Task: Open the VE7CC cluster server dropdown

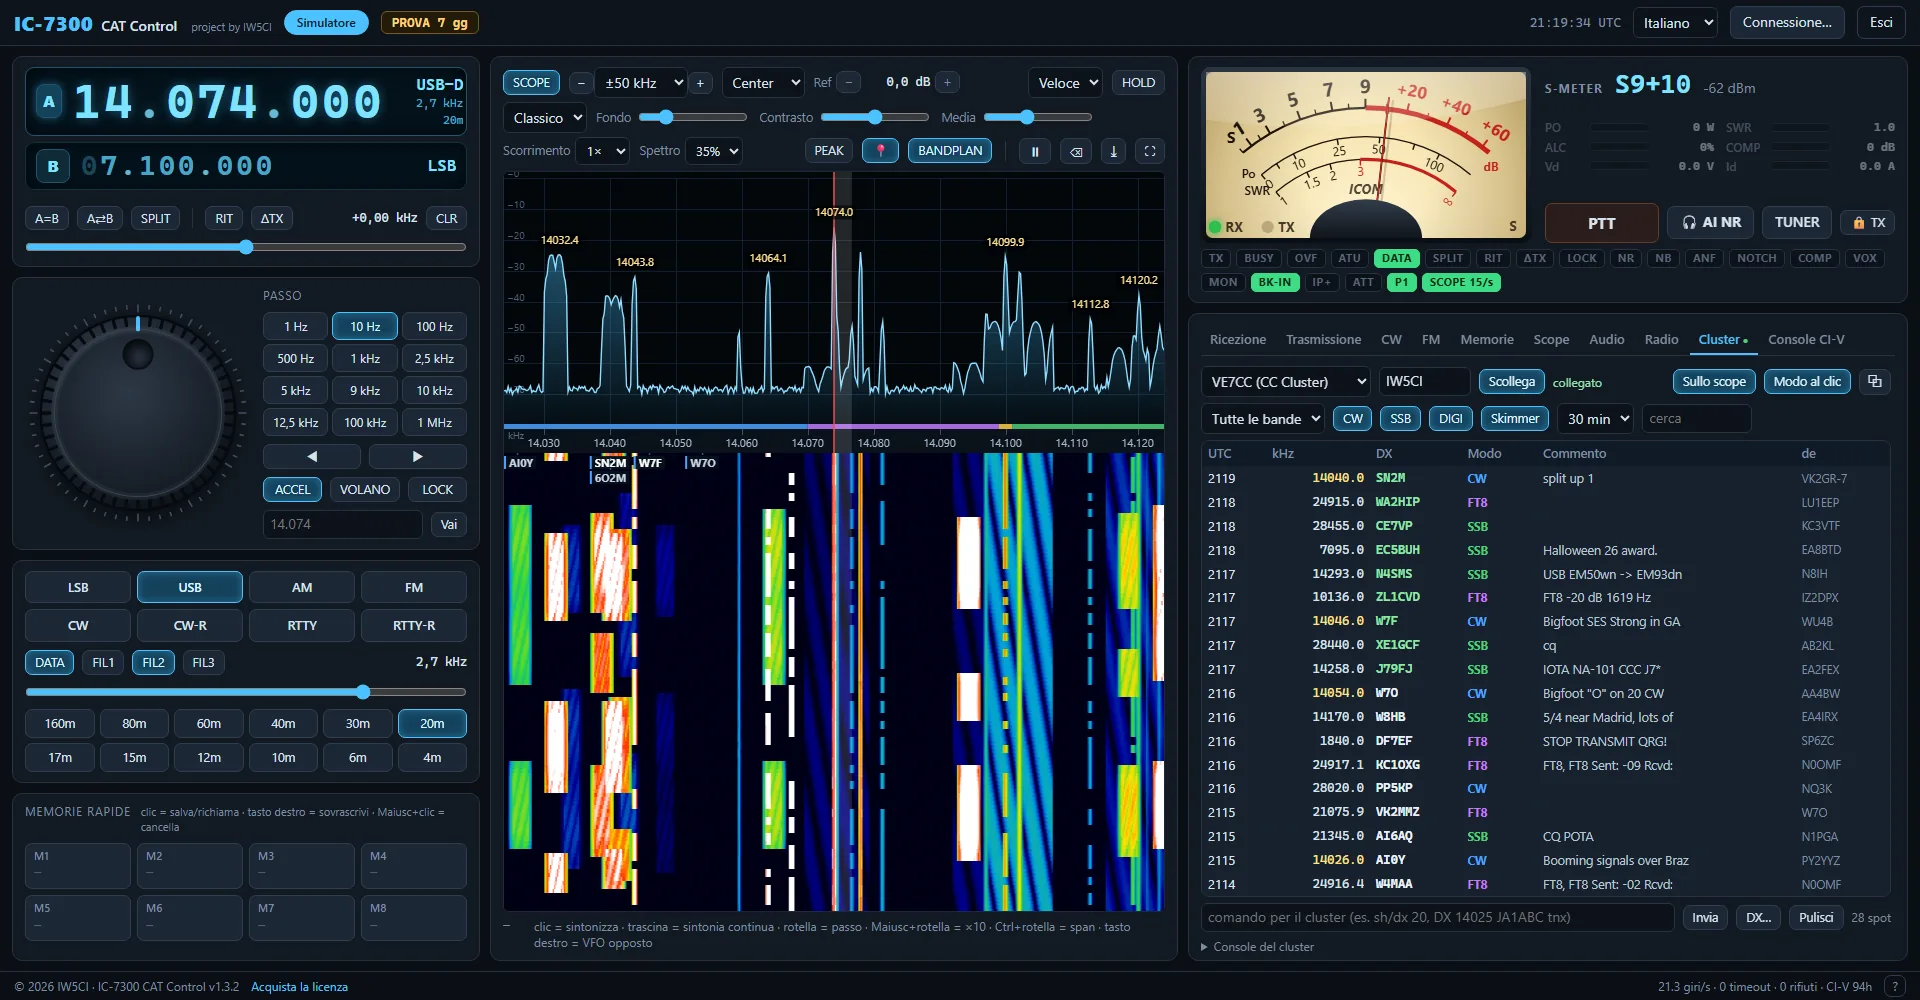Action: pos(1285,382)
